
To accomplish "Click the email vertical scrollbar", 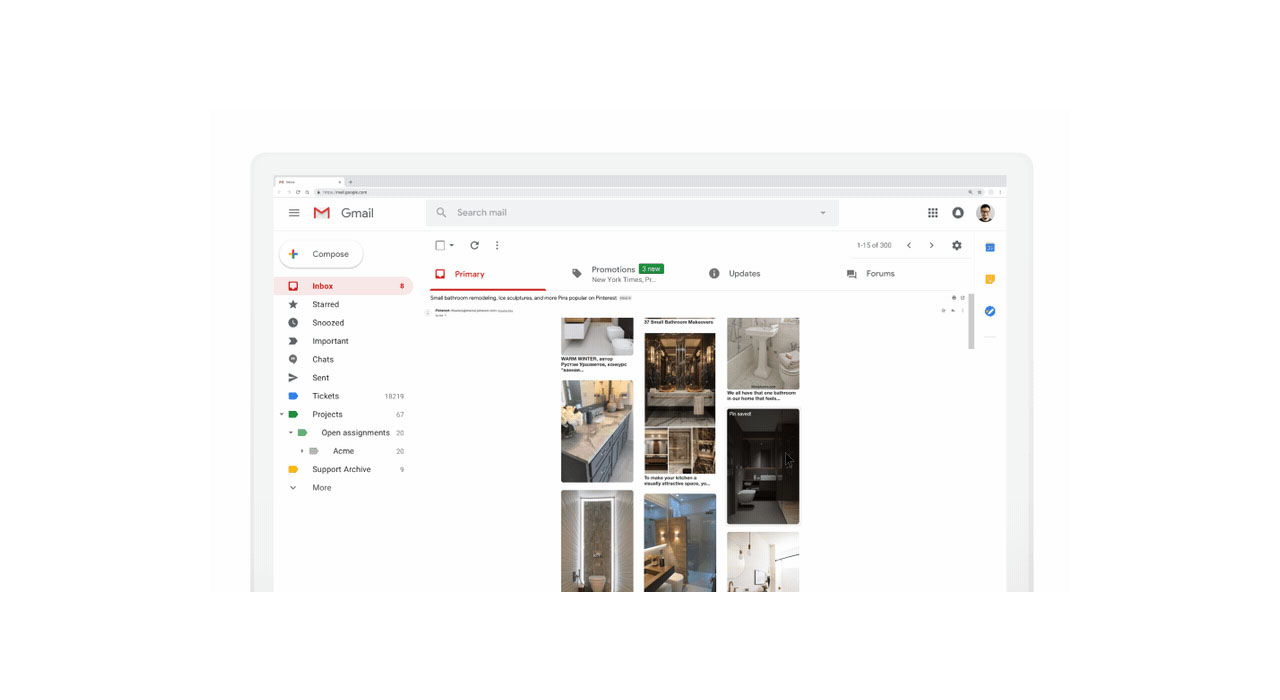I will click(971, 322).
